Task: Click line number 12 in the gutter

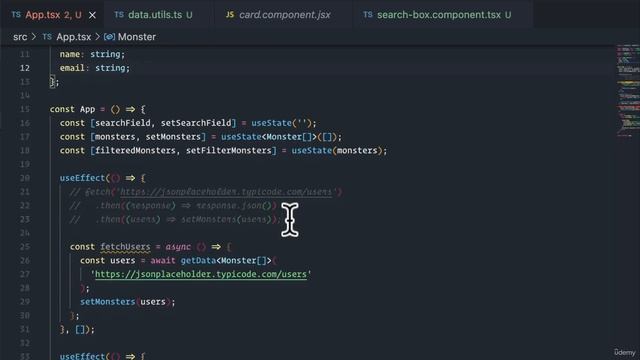Action: 25,68
